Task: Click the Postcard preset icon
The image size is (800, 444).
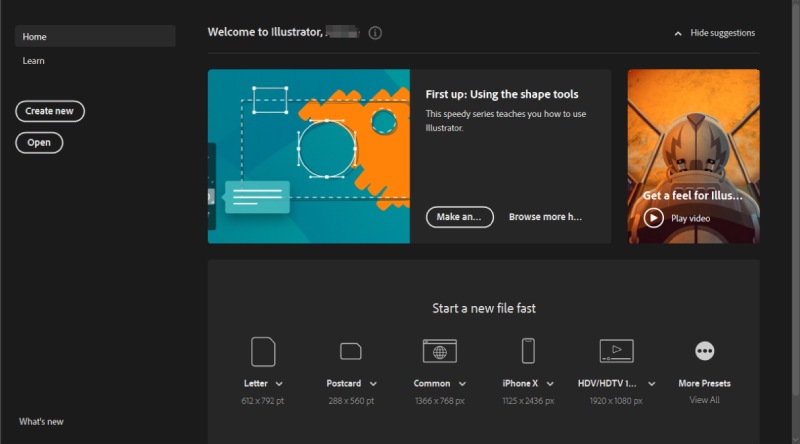Action: point(351,351)
